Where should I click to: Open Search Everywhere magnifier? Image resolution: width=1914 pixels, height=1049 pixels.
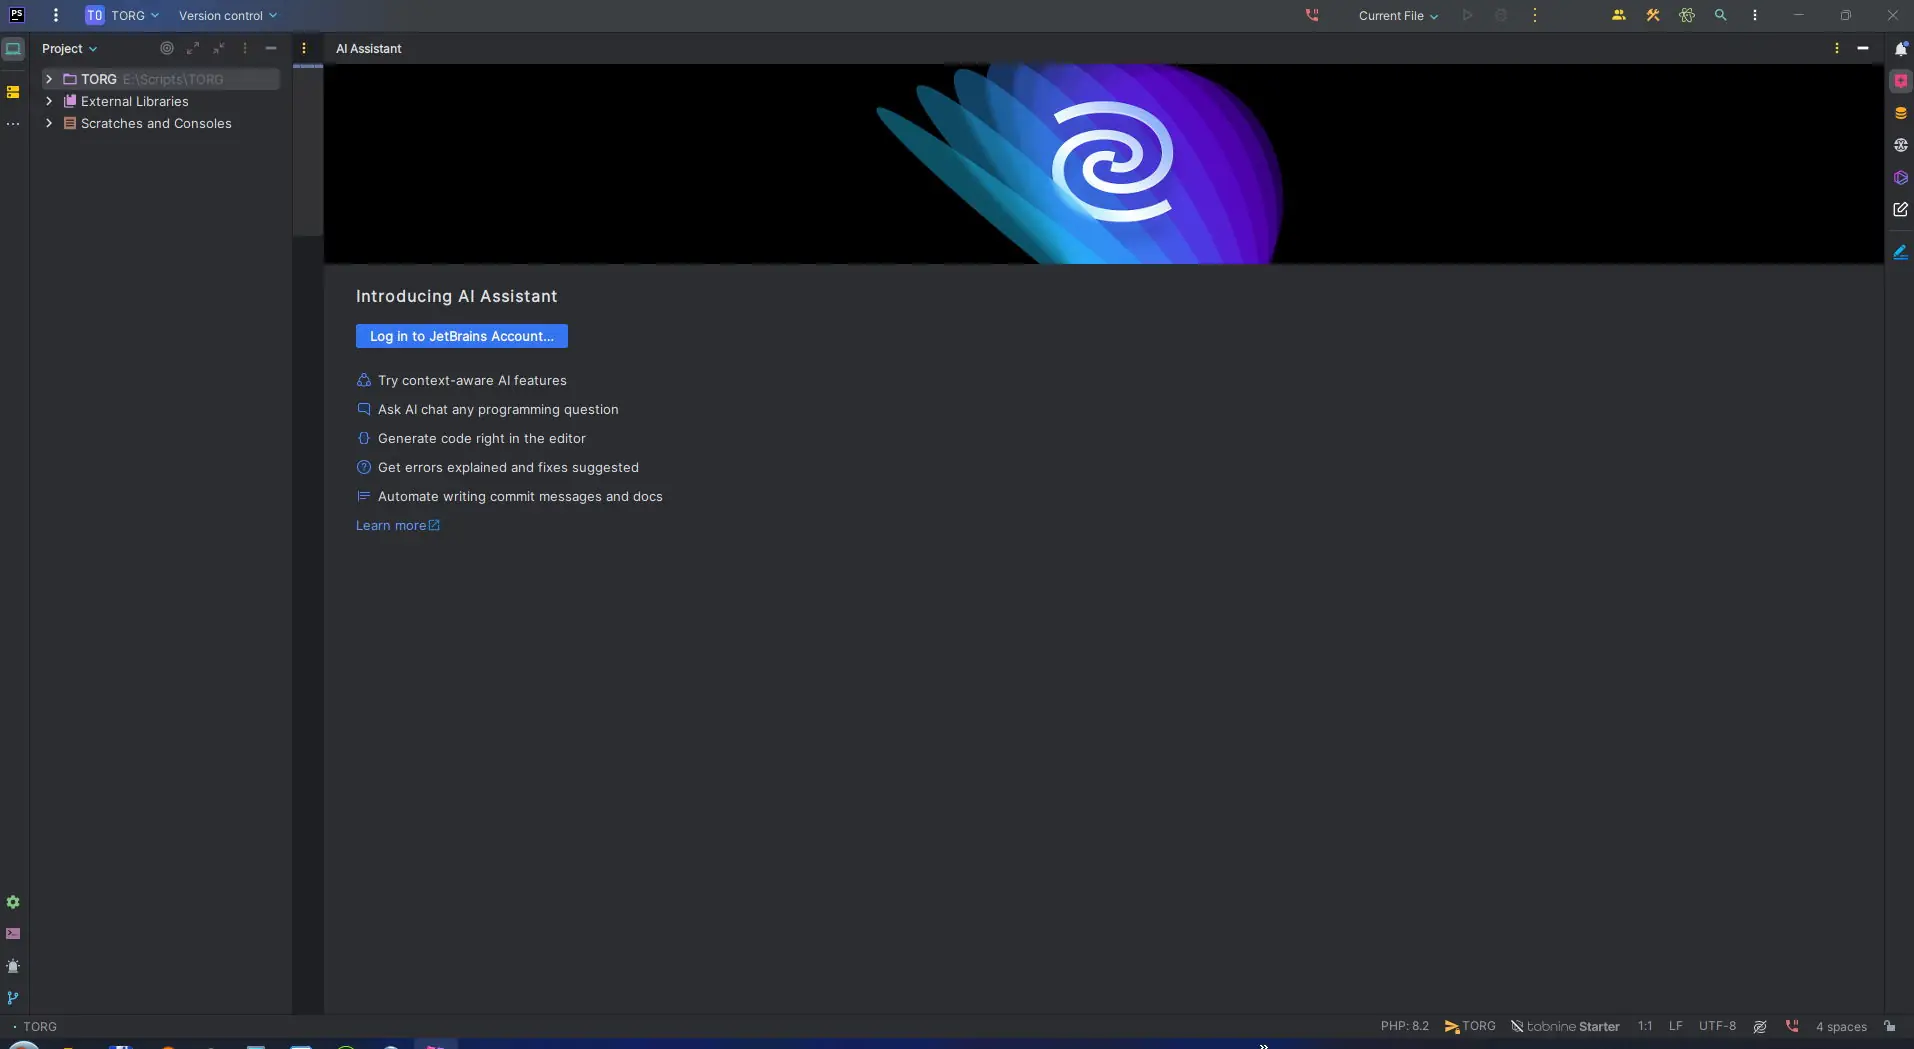click(1721, 15)
